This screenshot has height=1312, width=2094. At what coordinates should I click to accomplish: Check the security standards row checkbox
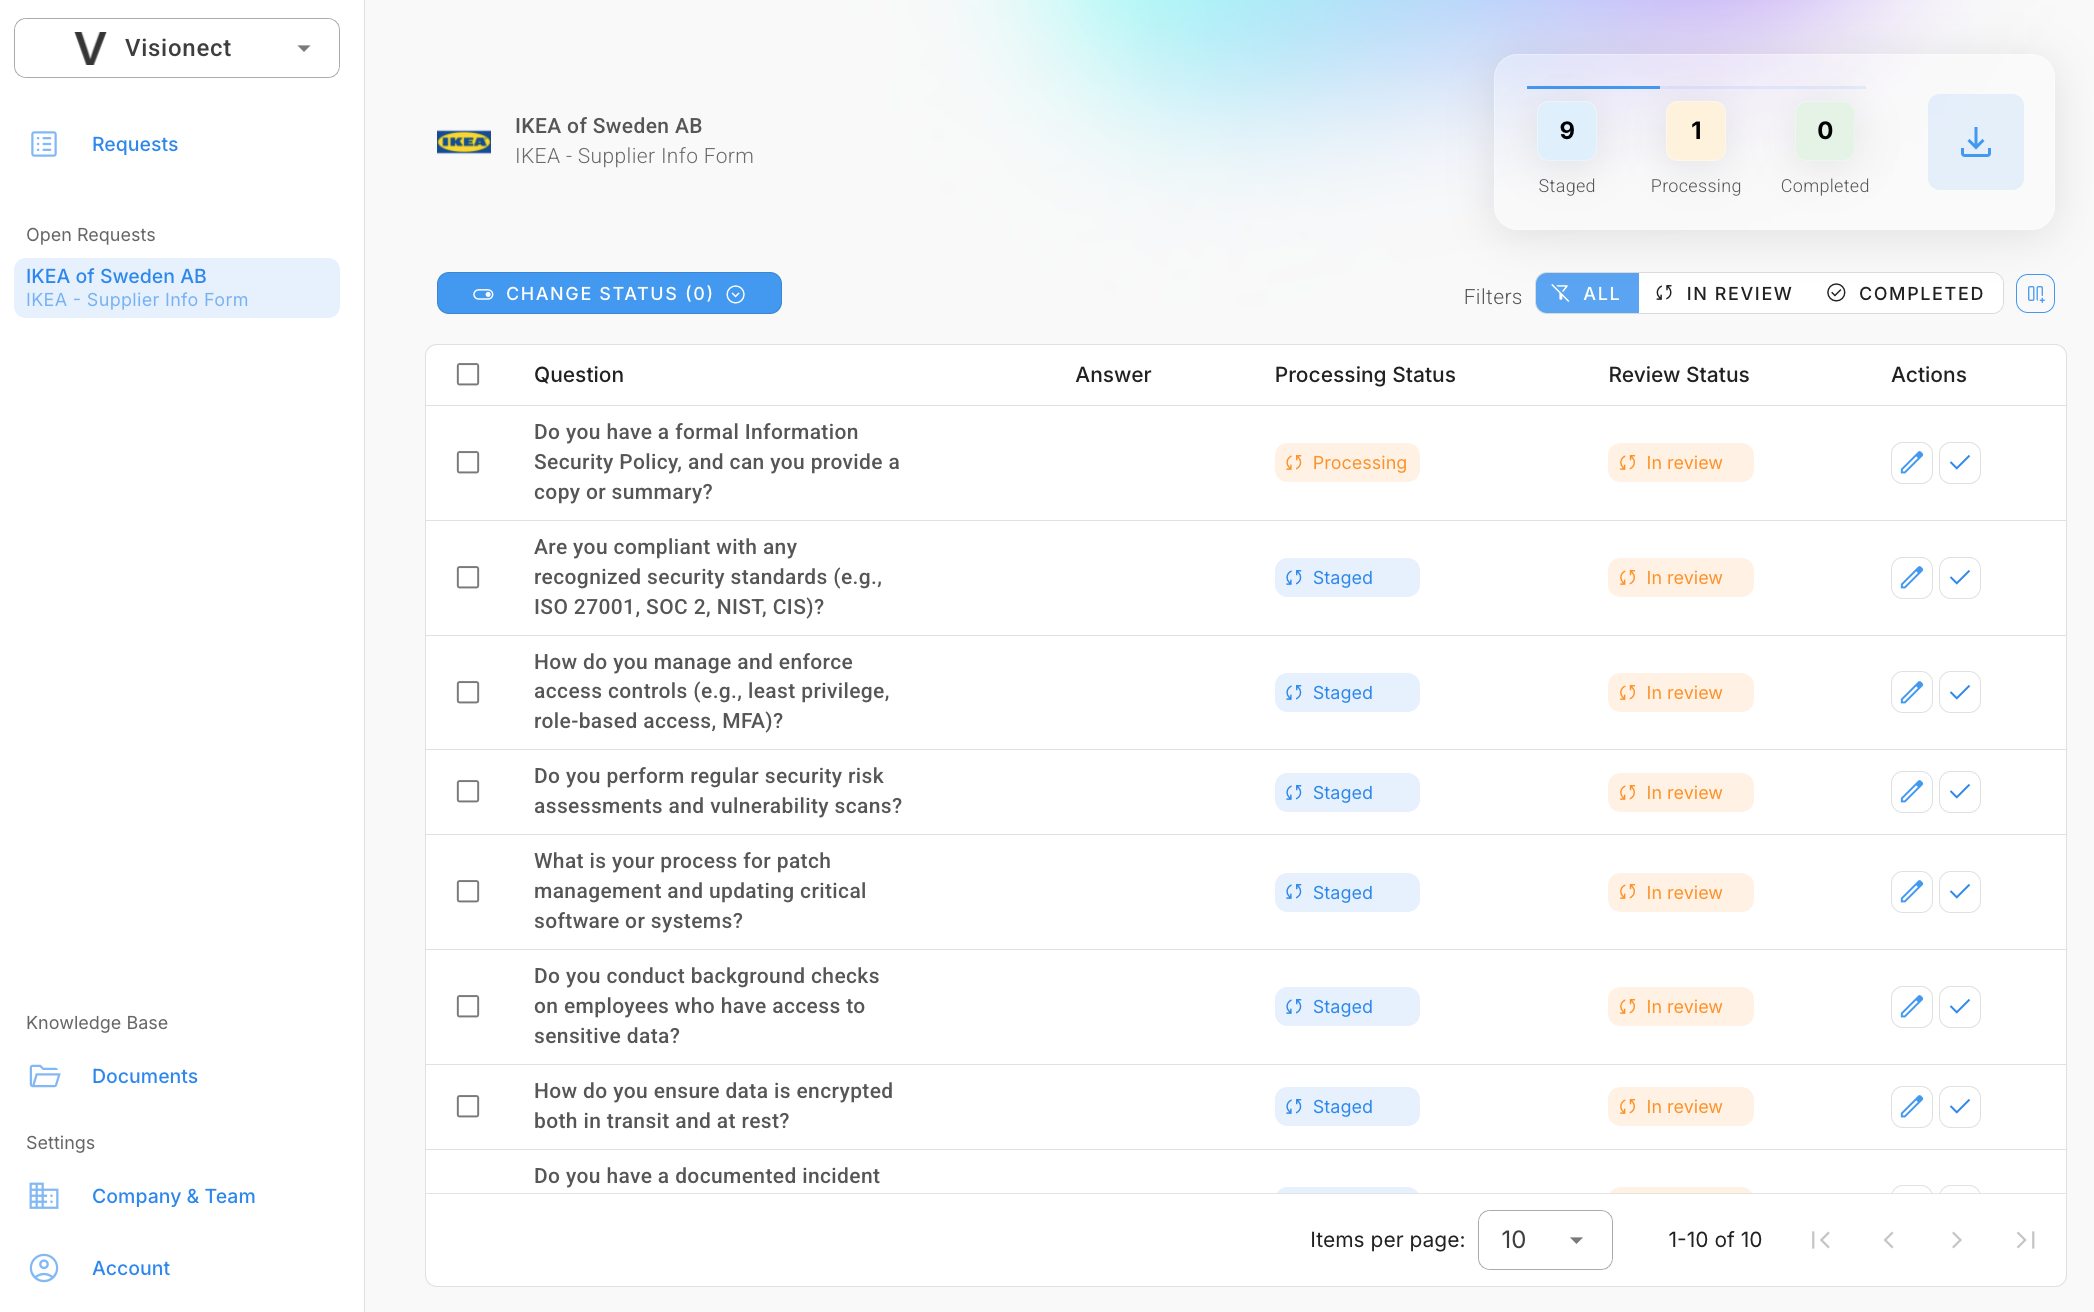point(468,578)
